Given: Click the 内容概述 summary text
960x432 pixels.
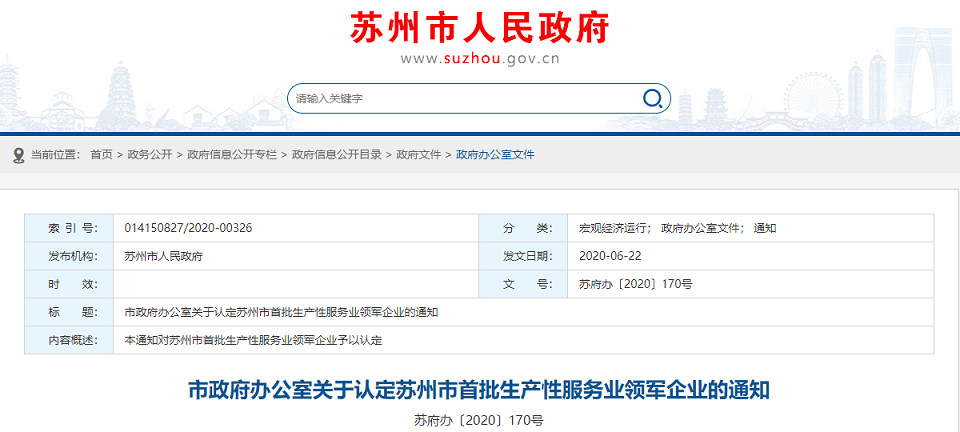Looking at the screenshot, I should tap(253, 340).
